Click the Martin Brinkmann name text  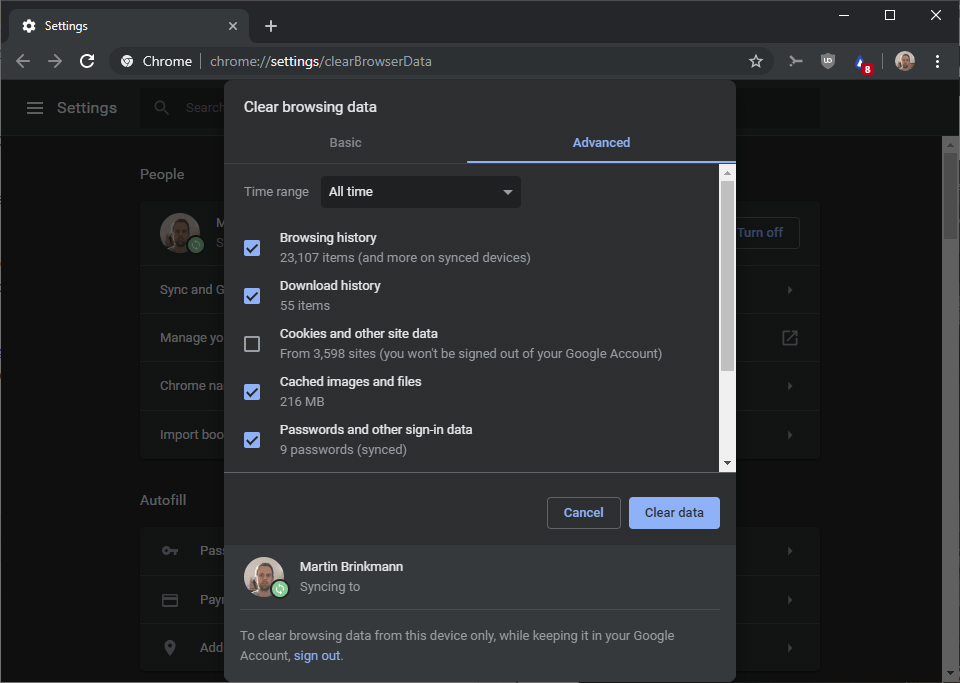point(351,567)
